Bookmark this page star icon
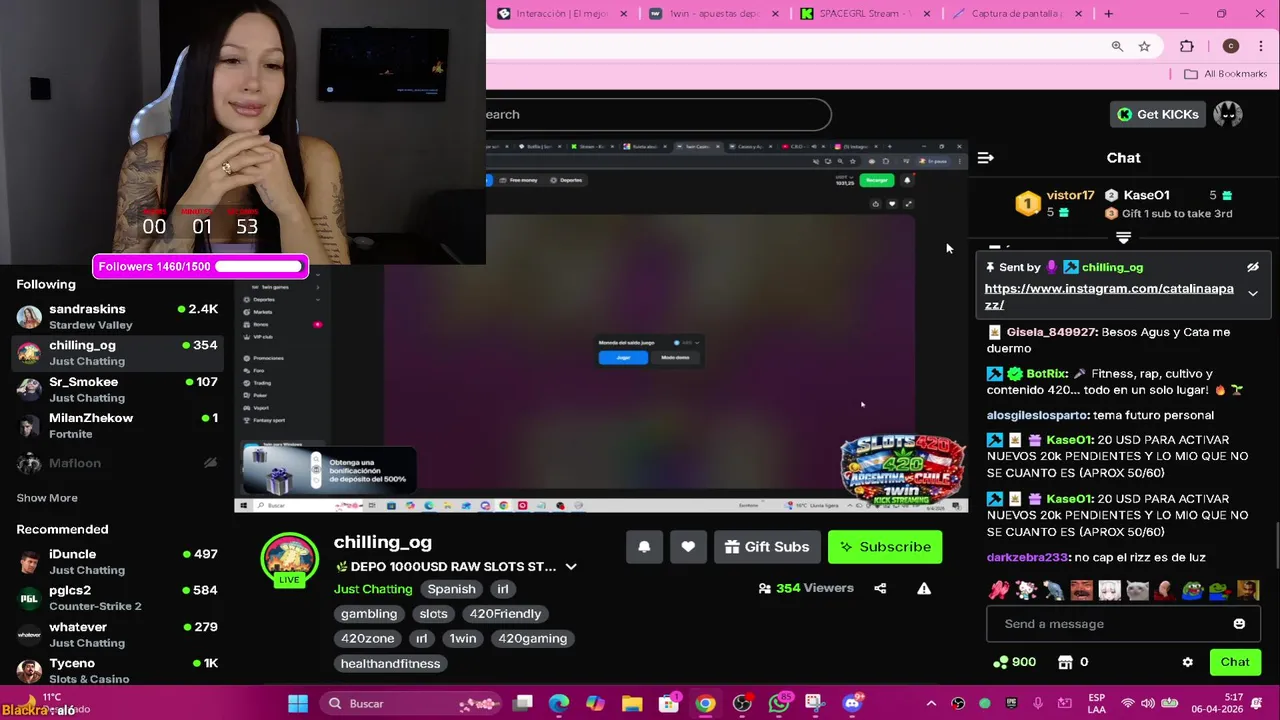 coord(1144,46)
